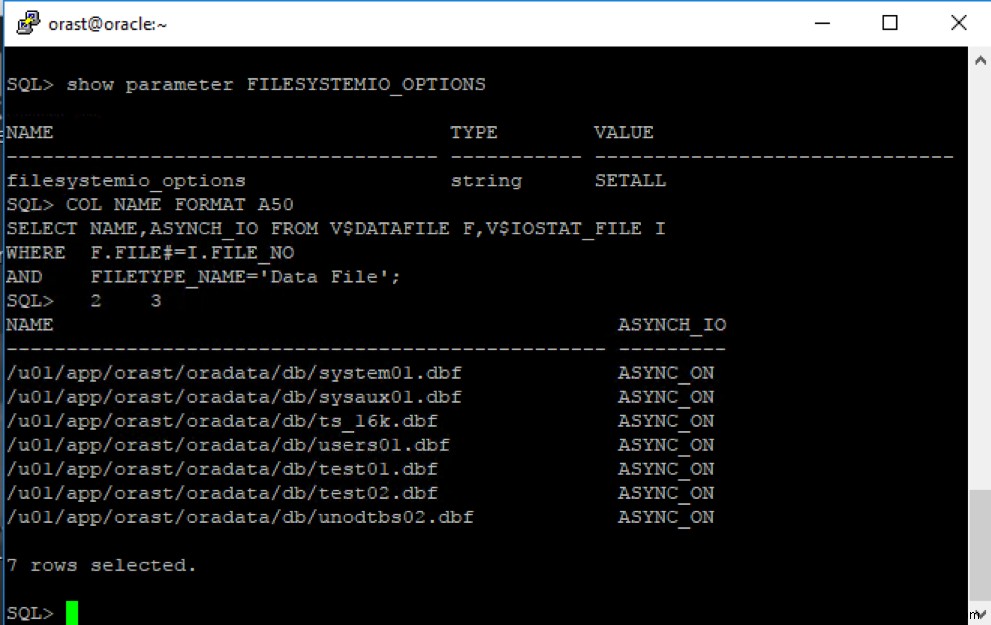The image size is (991, 625).
Task: Click the PuTTY icon in title bar
Action: click(28, 23)
